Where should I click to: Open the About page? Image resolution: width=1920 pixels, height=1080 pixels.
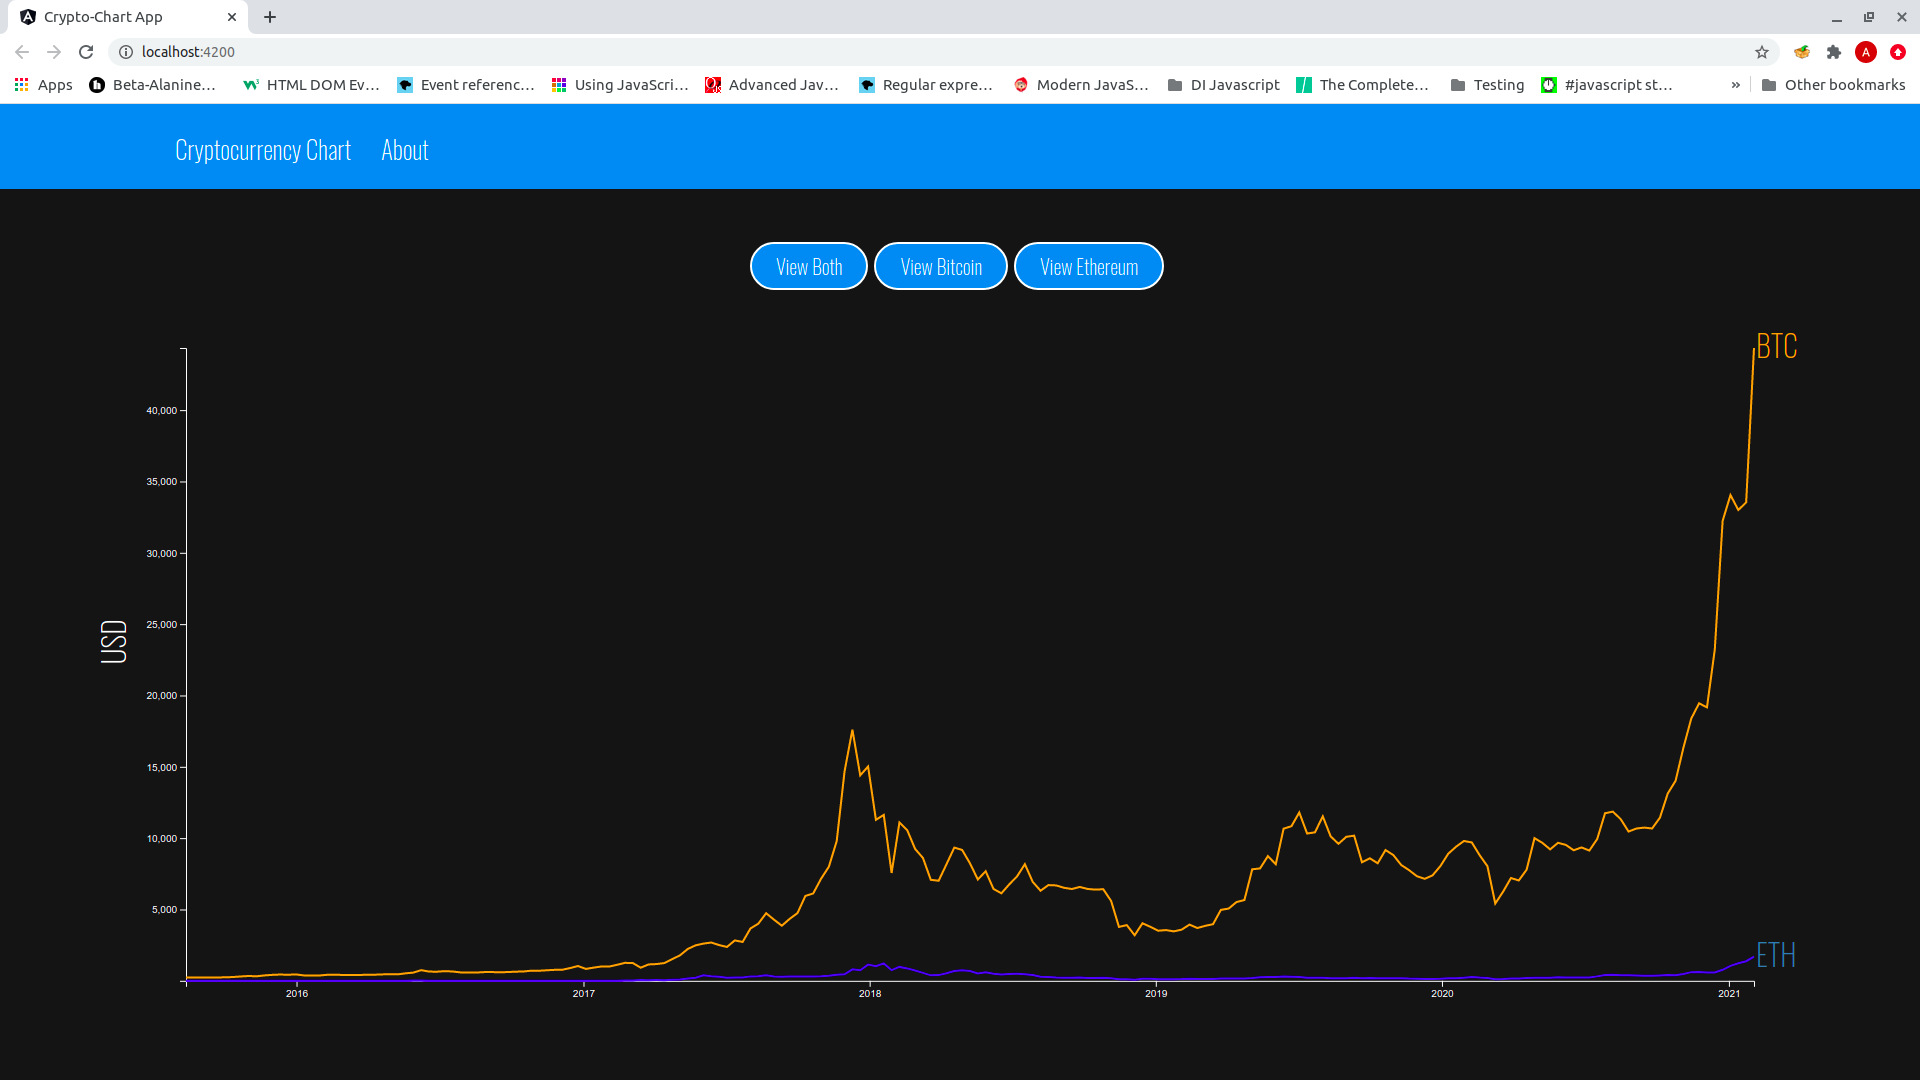404,149
